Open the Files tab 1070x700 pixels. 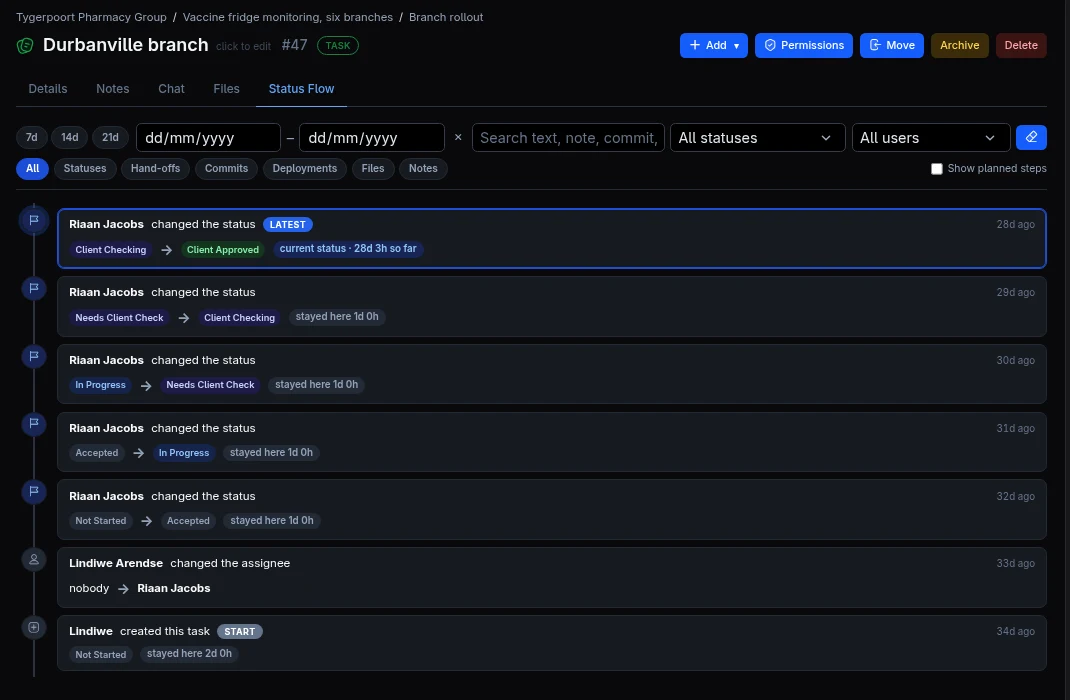(226, 89)
